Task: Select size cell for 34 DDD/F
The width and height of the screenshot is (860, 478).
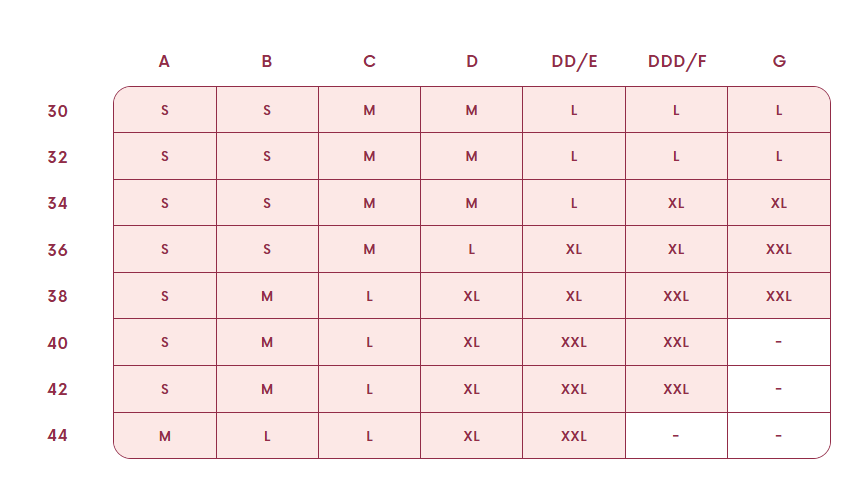Action: [x=676, y=203]
